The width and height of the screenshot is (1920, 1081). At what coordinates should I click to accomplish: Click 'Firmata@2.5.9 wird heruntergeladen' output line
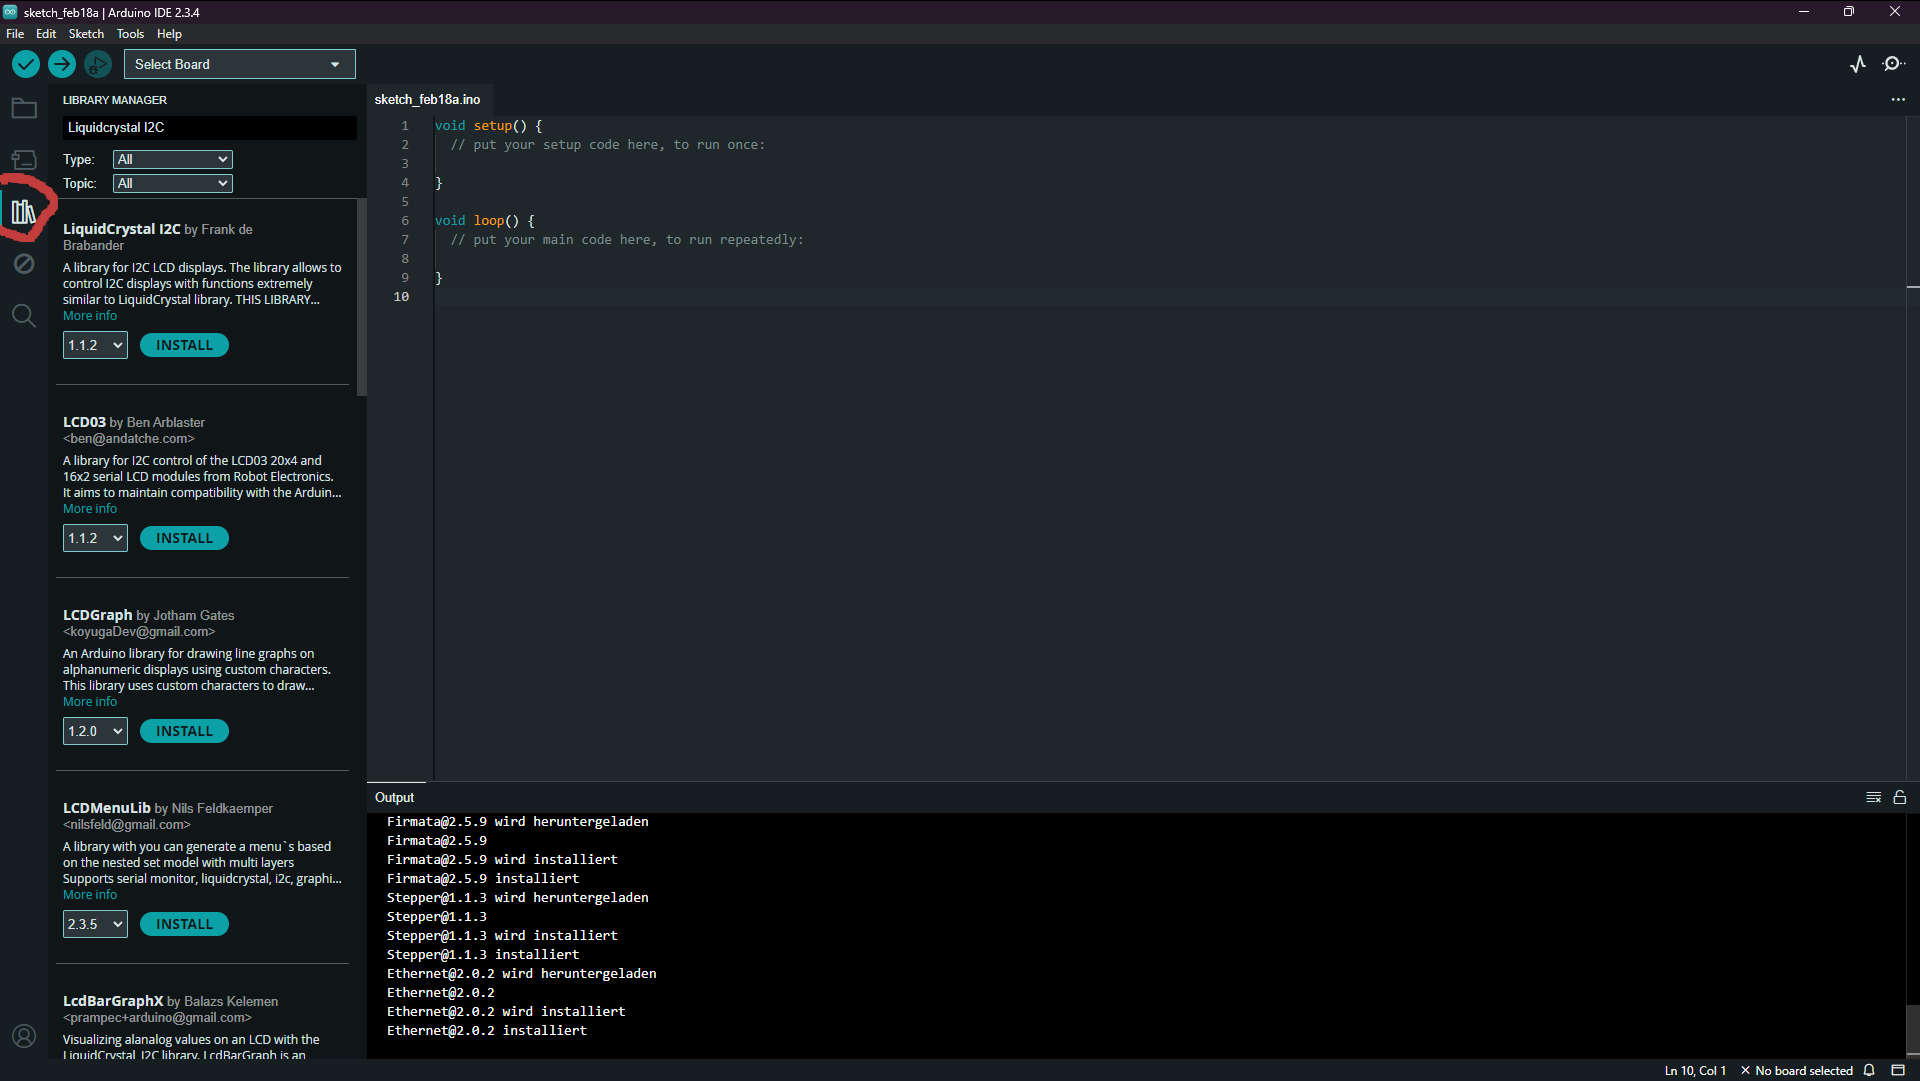coord(518,821)
